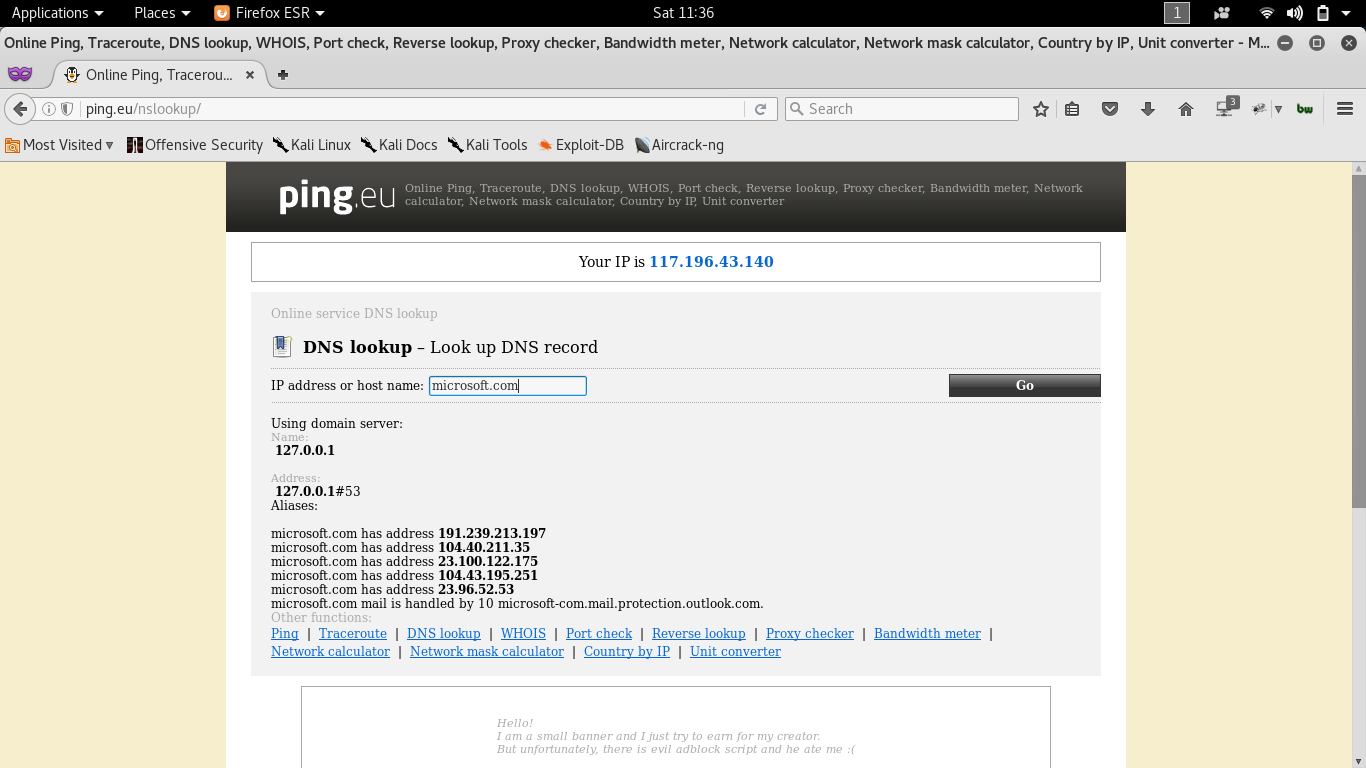Open the Places menu
The width and height of the screenshot is (1366, 768).
(x=162, y=13)
